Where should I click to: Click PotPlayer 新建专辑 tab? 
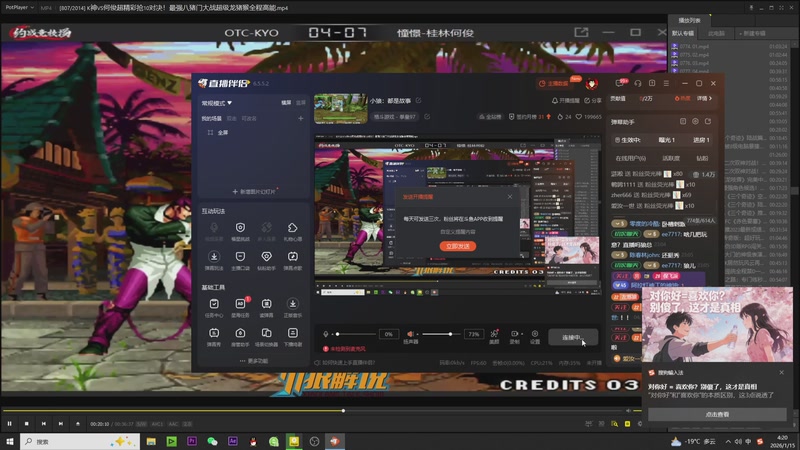click(753, 33)
